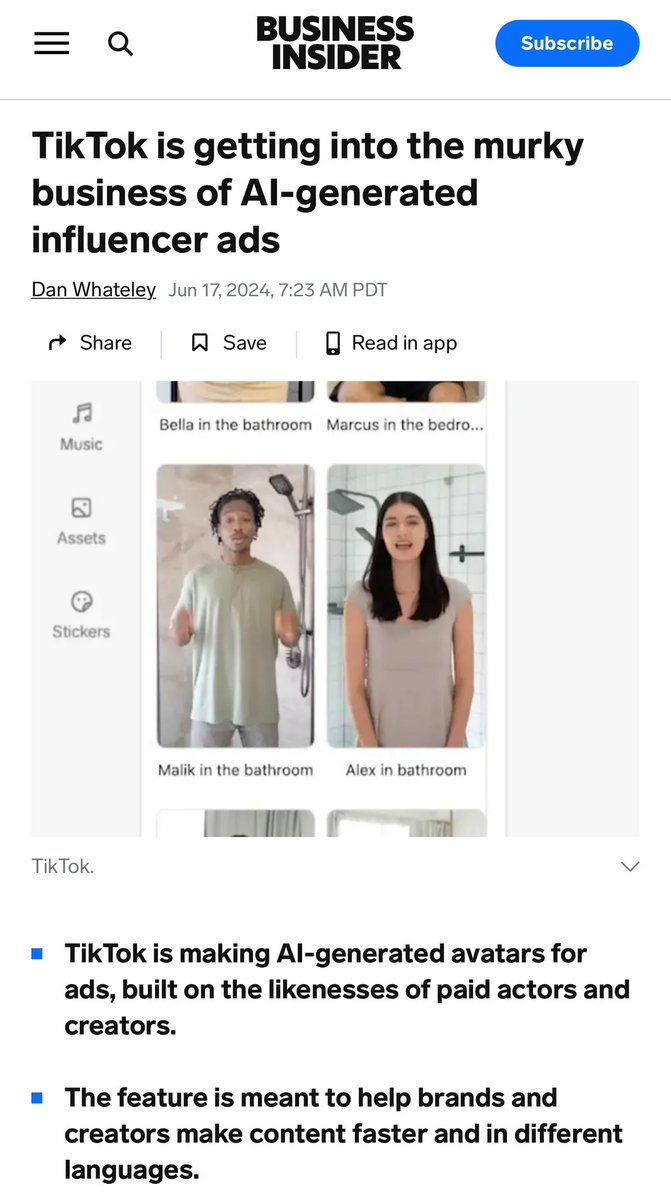
Task: Click the 'TikTok.' image credit text
Action: point(63,866)
